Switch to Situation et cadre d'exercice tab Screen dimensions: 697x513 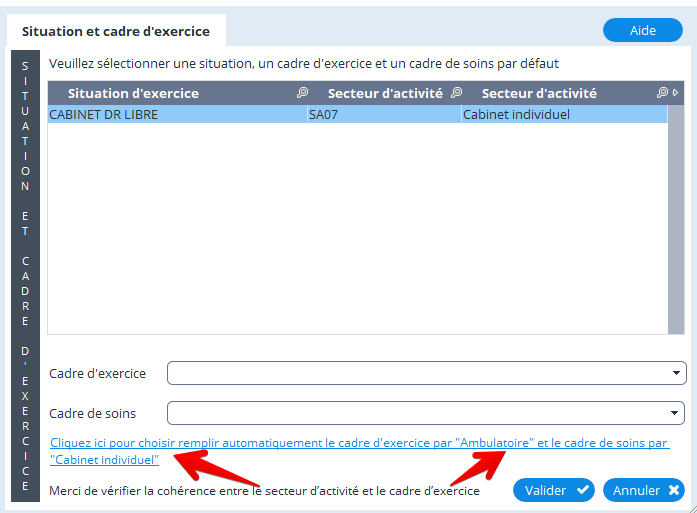pyautogui.click(x=116, y=31)
